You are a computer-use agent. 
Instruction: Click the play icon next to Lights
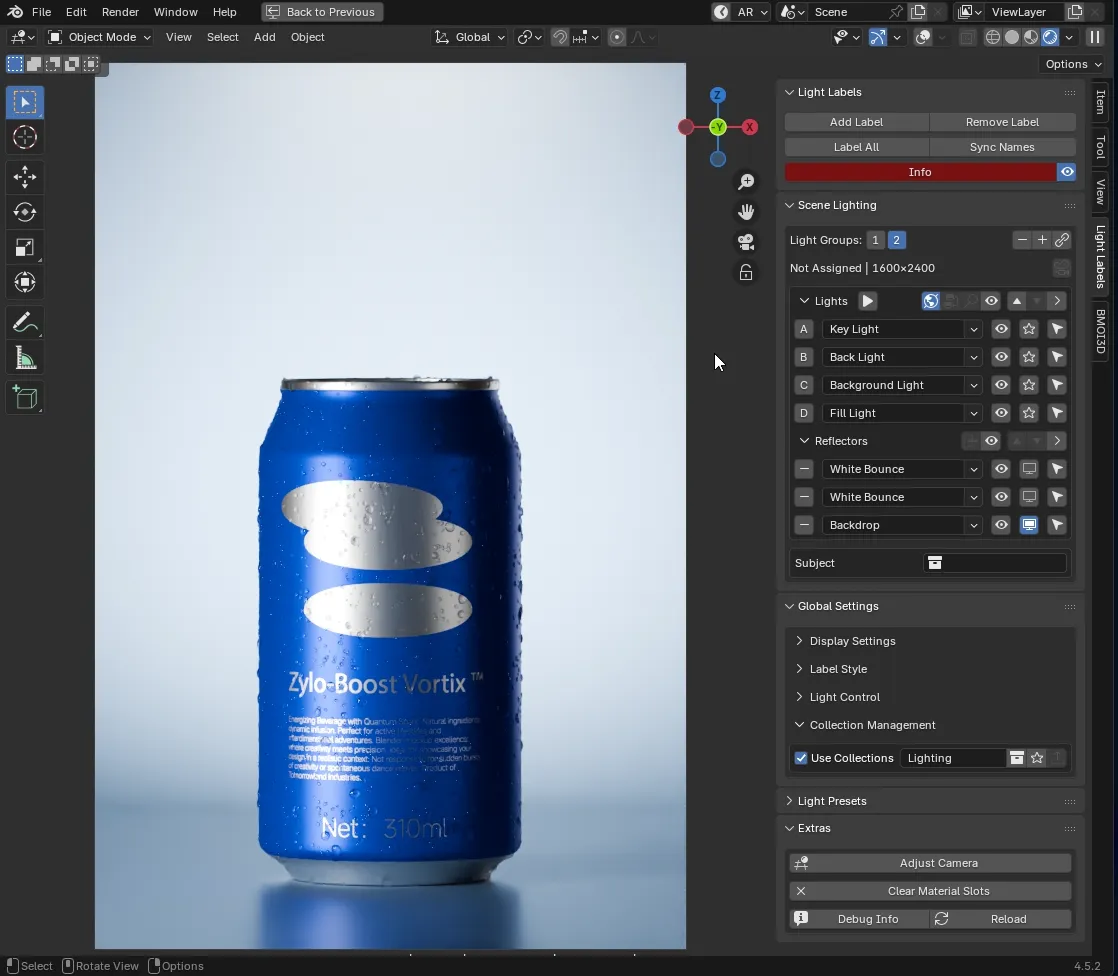click(x=868, y=301)
